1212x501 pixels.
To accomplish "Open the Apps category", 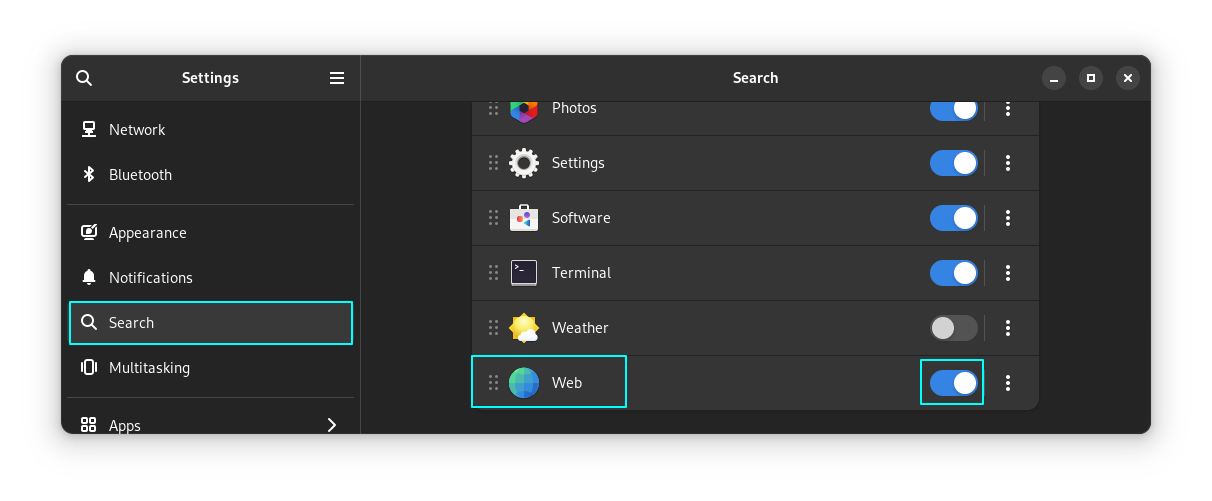I will coord(211,420).
